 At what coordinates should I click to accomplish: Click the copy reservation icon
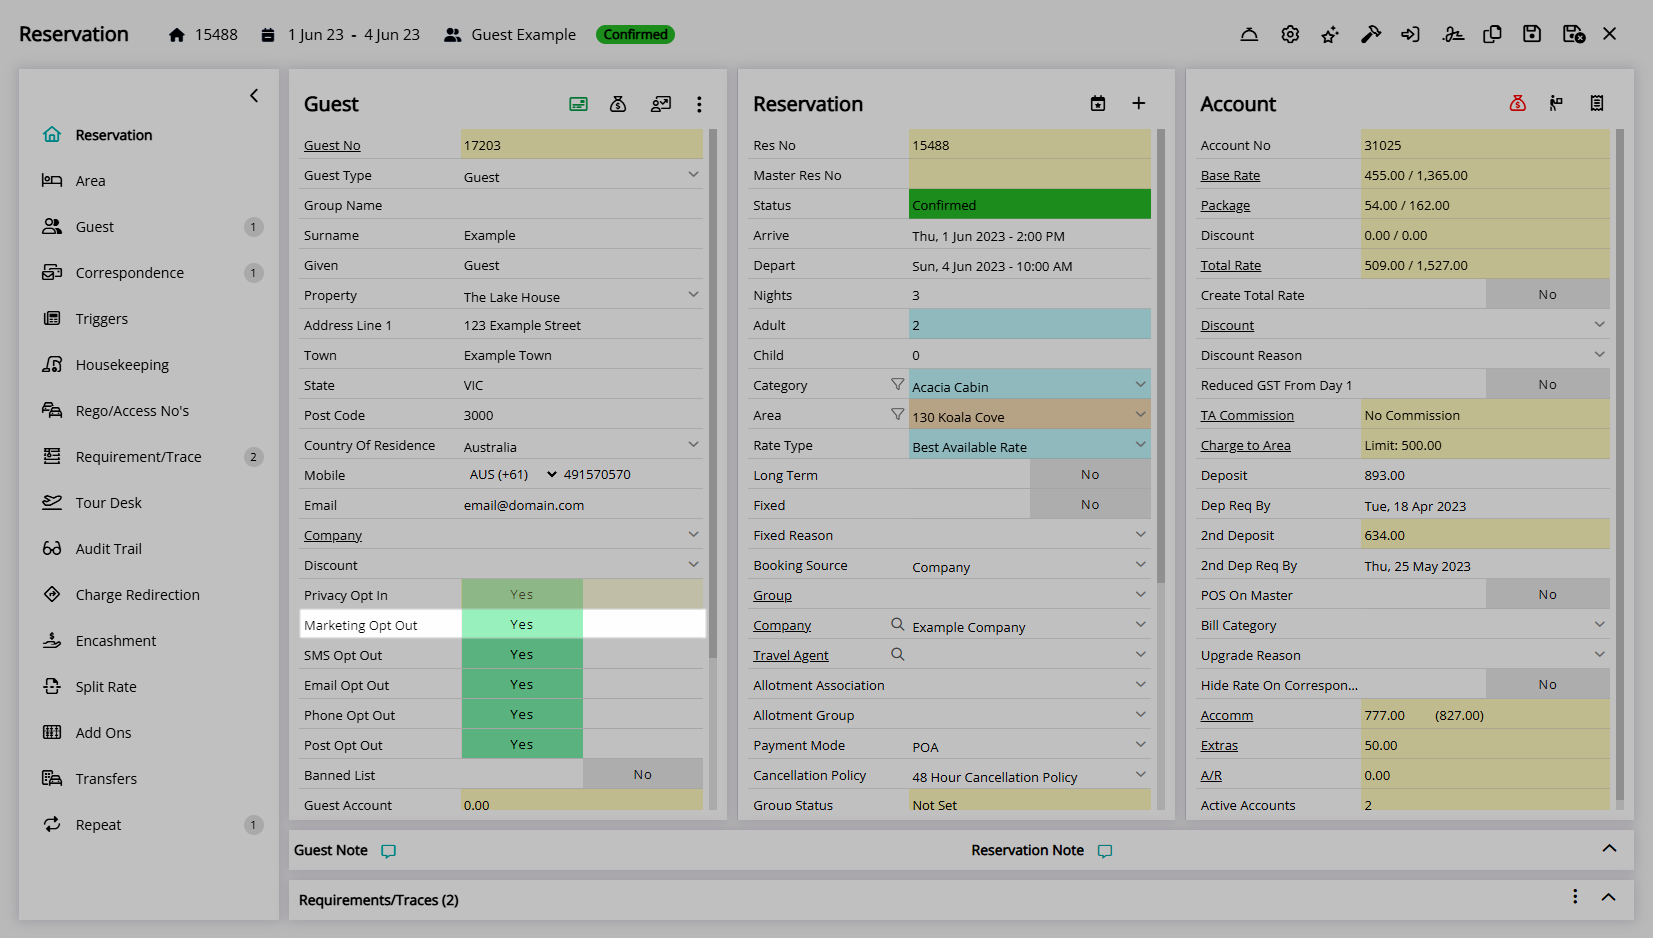(x=1492, y=34)
